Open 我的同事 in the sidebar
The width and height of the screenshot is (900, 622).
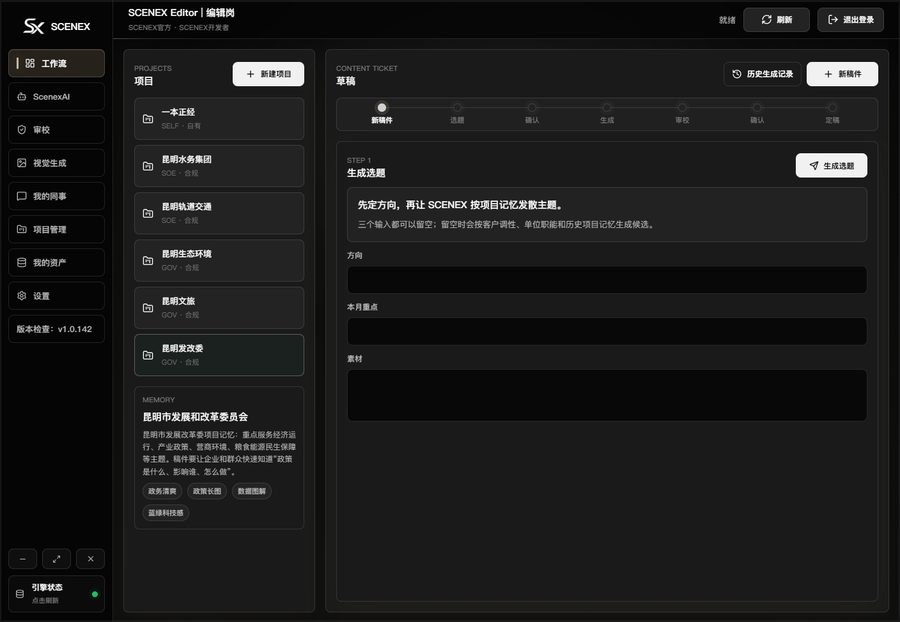pos(56,196)
